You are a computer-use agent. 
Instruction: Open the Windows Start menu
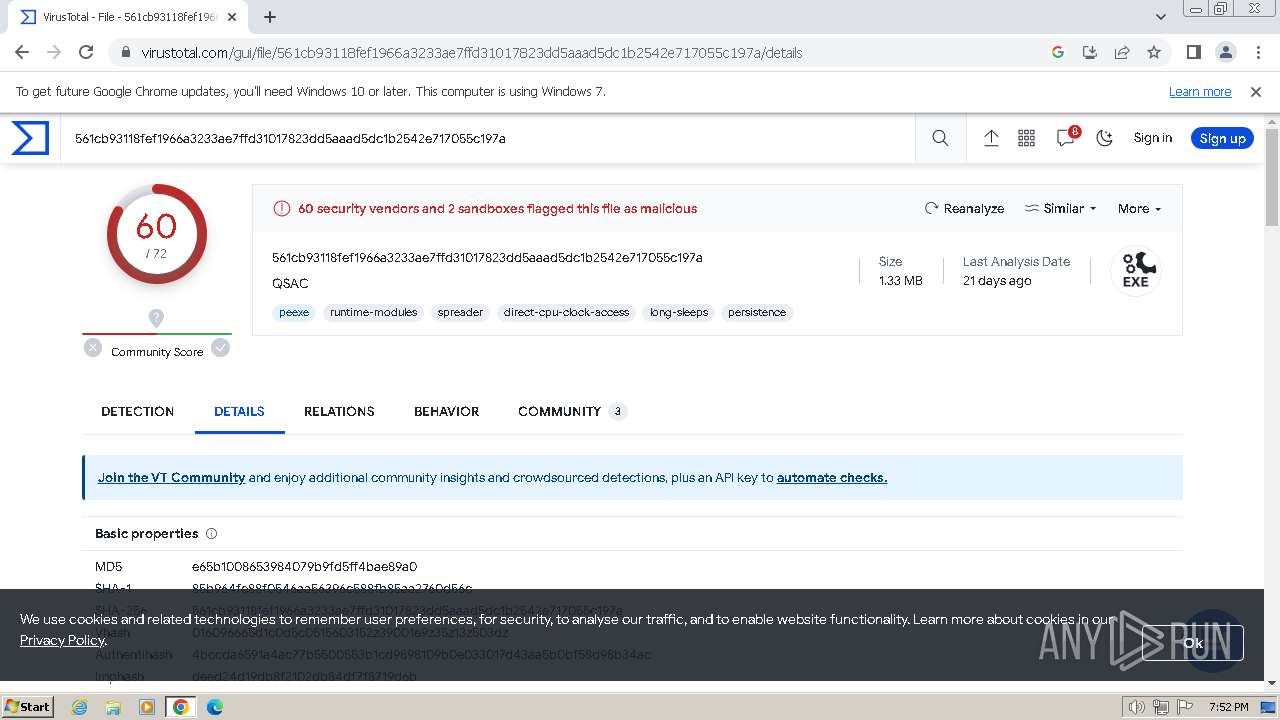click(27, 707)
